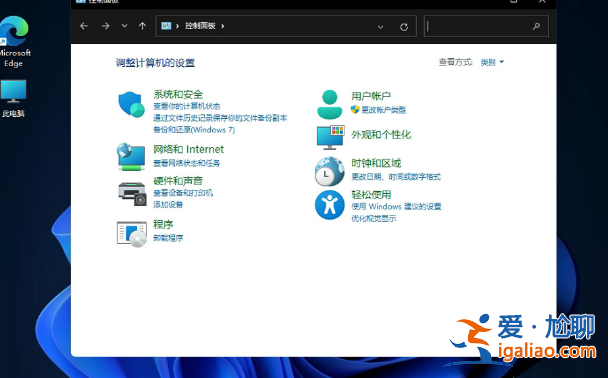Click 更改帐户类型 link

click(x=383, y=110)
